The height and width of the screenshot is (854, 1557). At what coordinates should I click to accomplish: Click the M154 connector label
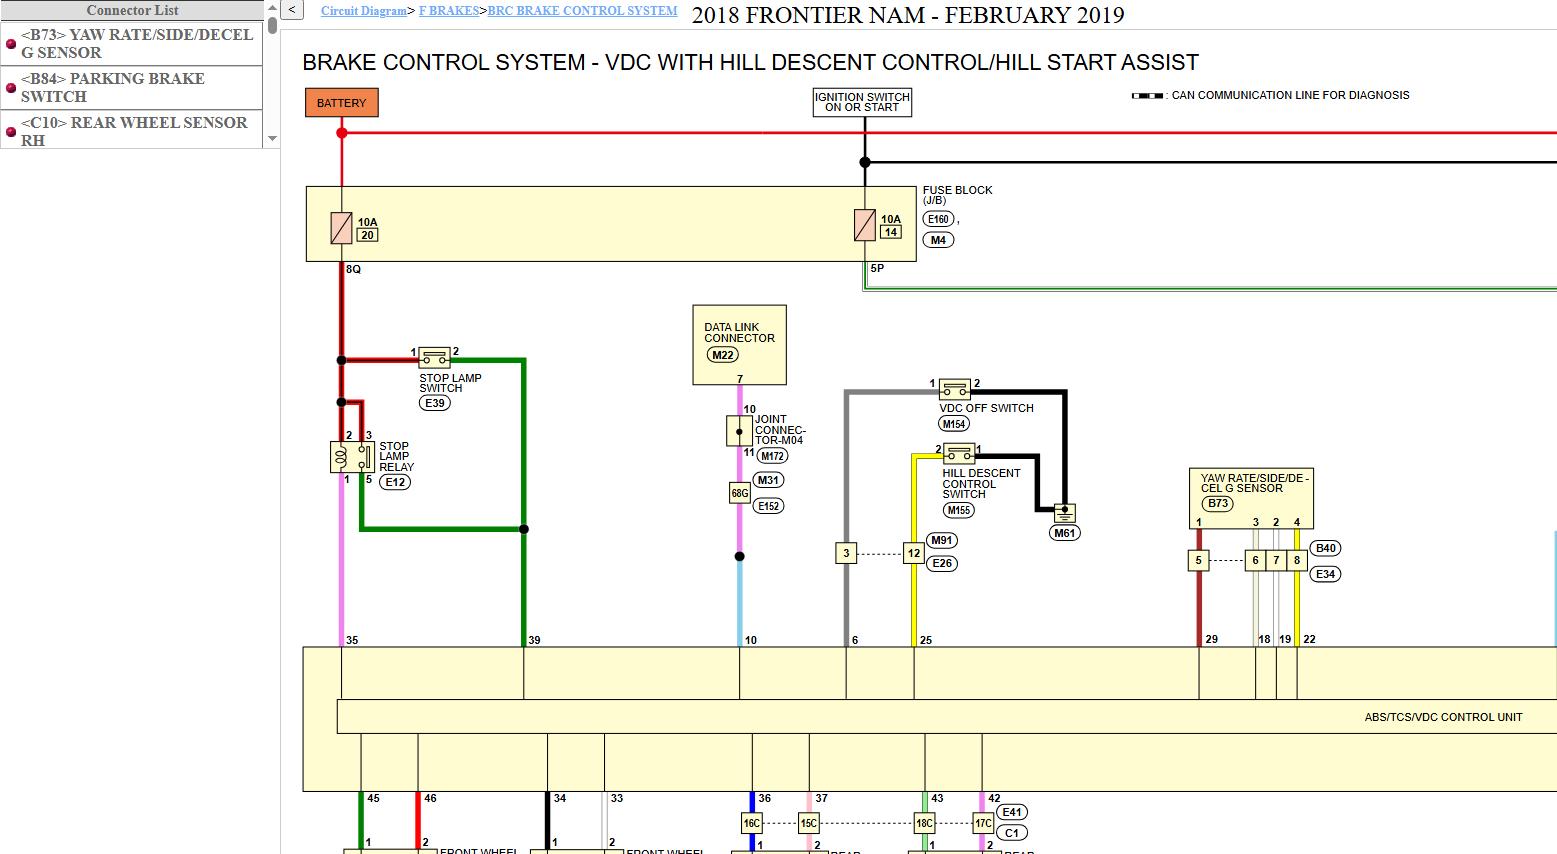coord(954,424)
